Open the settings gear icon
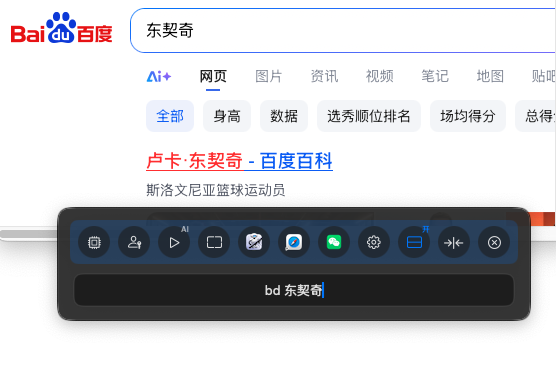 pyautogui.click(x=374, y=242)
